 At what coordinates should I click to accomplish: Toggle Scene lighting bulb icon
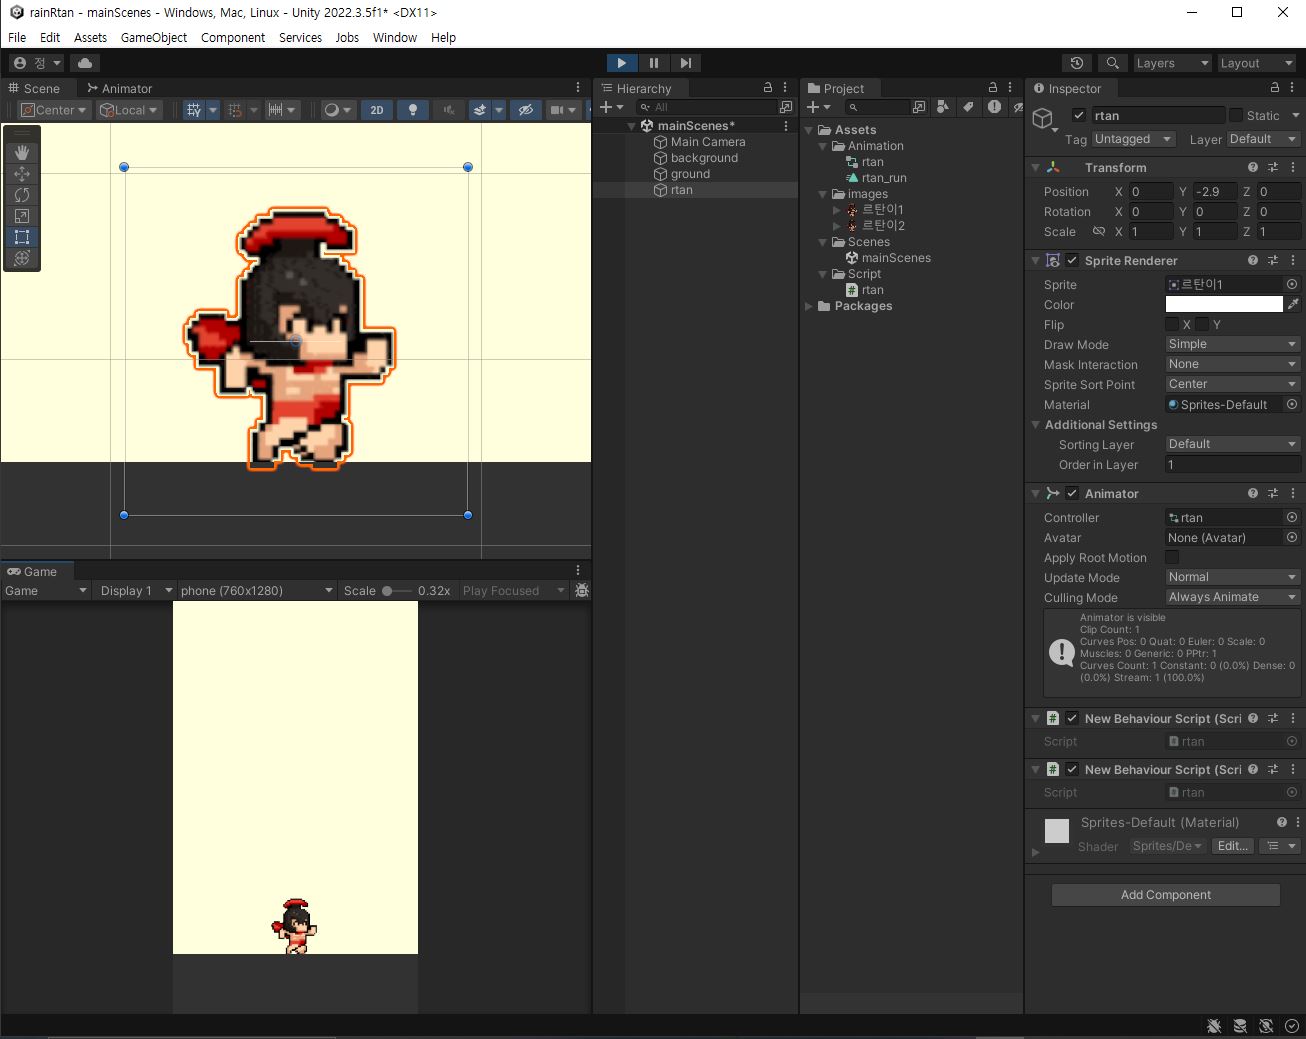coord(412,110)
